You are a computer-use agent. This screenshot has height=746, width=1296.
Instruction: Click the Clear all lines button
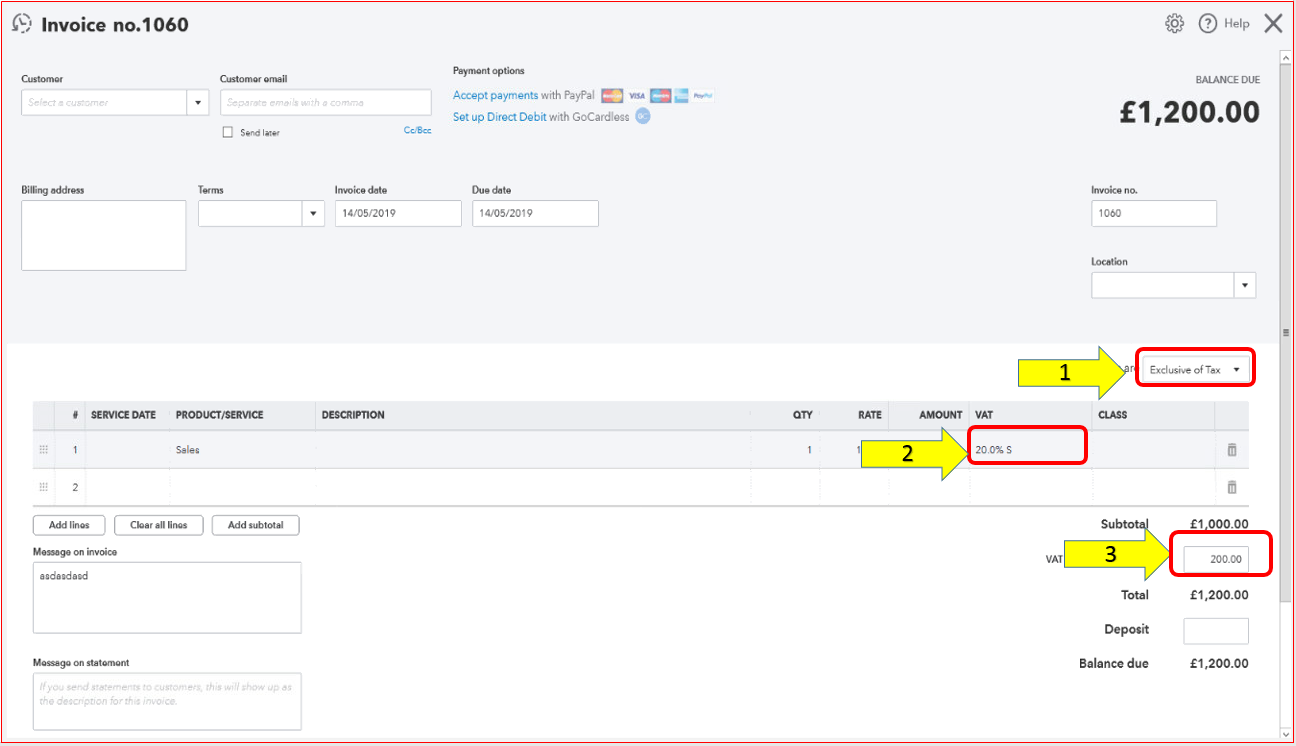pos(158,524)
